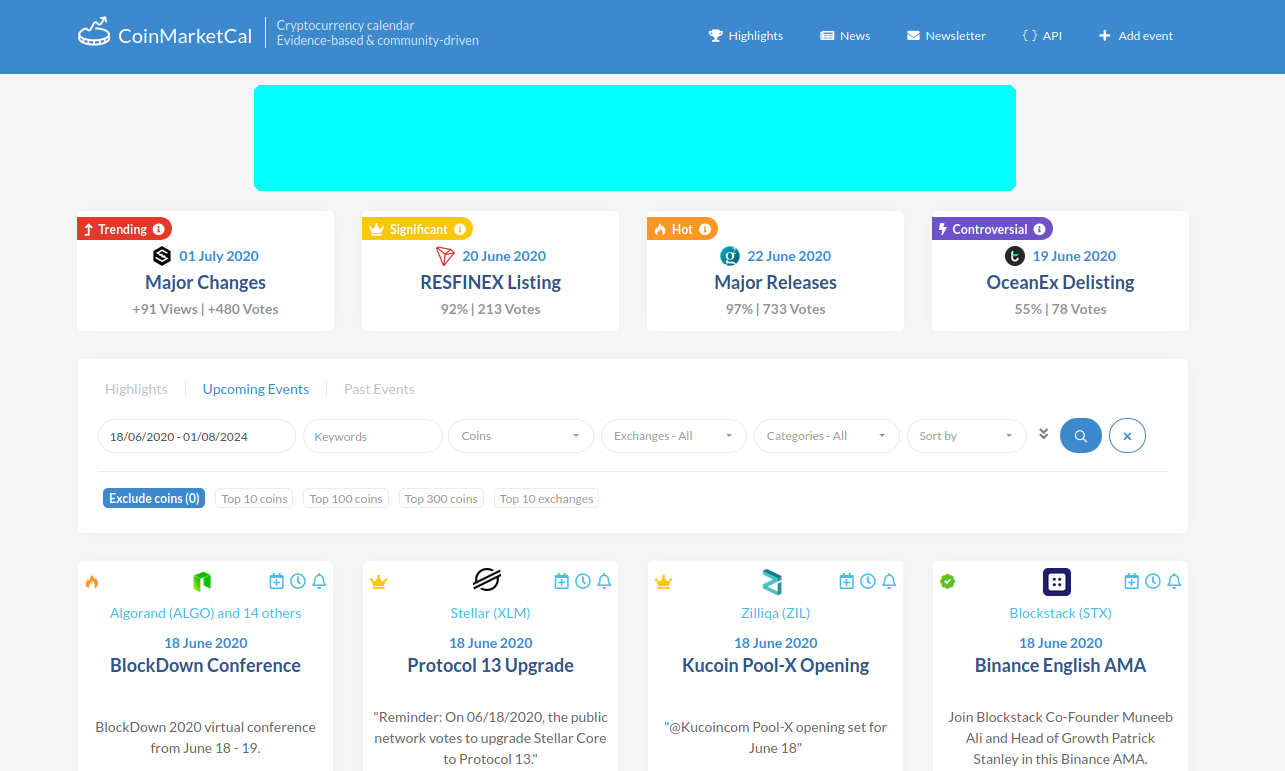The width and height of the screenshot is (1285, 771).
Task: Toggle the Top 100 coins filter
Action: (346, 498)
